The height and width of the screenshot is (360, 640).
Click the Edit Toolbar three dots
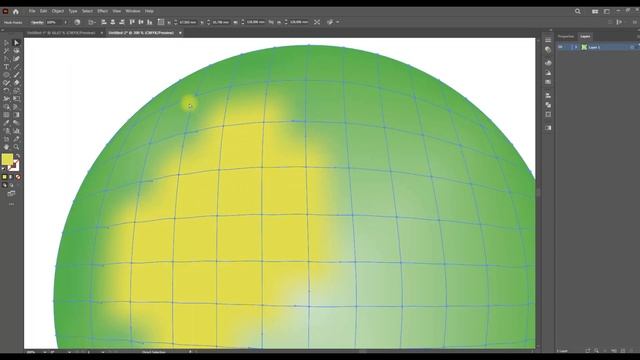click(11, 204)
